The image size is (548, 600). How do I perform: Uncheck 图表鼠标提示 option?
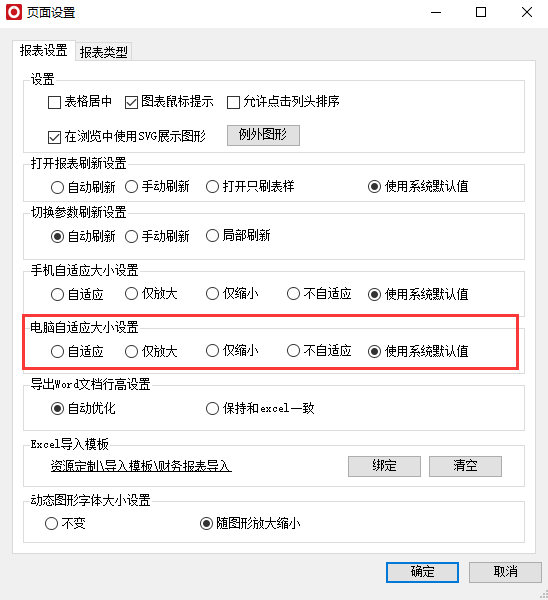(x=131, y=102)
